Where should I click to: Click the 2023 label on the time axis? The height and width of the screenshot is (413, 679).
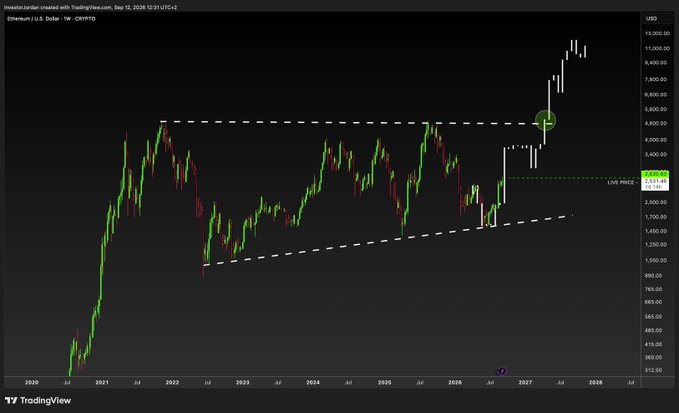point(242,383)
